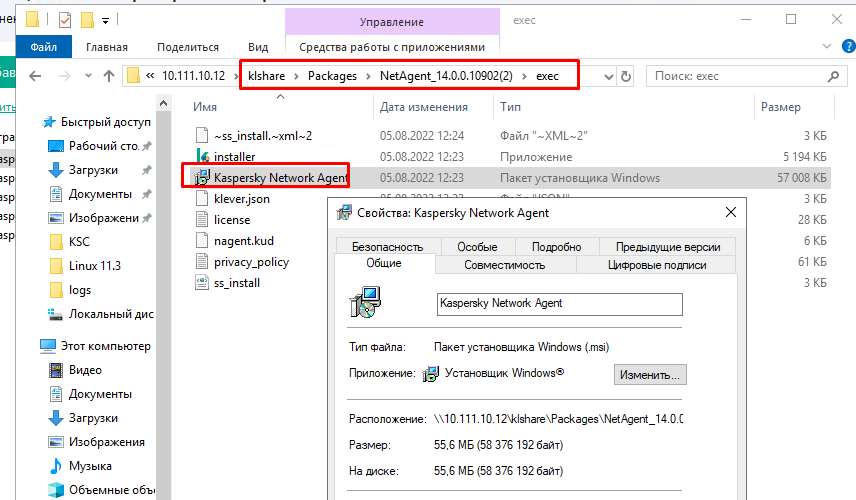Open Видео under Этот компьютер
The height and width of the screenshot is (500, 856).
(85, 370)
